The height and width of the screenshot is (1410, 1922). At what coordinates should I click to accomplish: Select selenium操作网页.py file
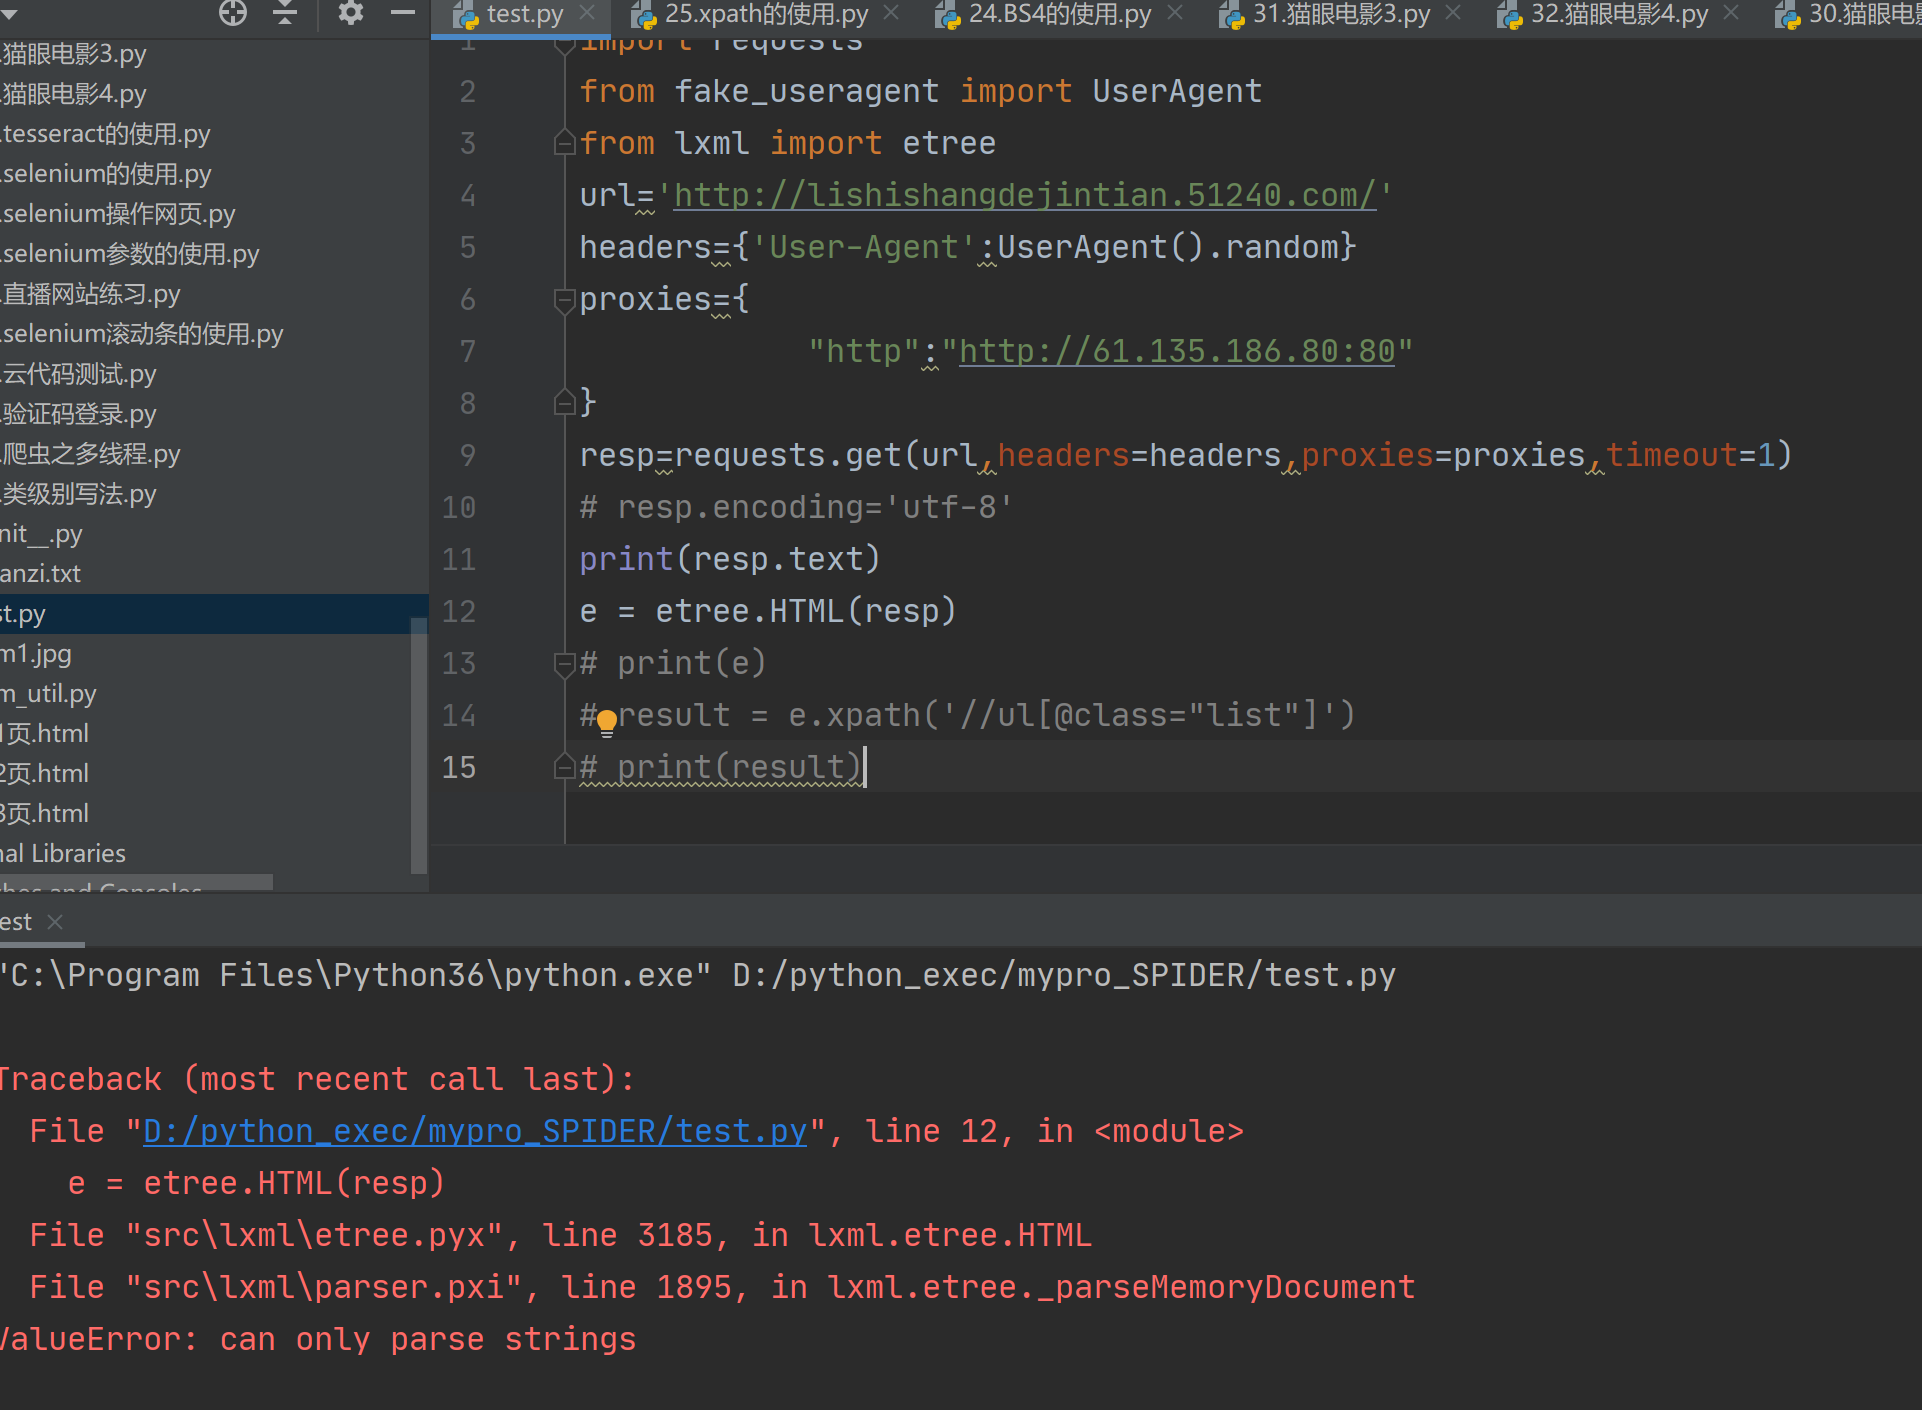[118, 214]
